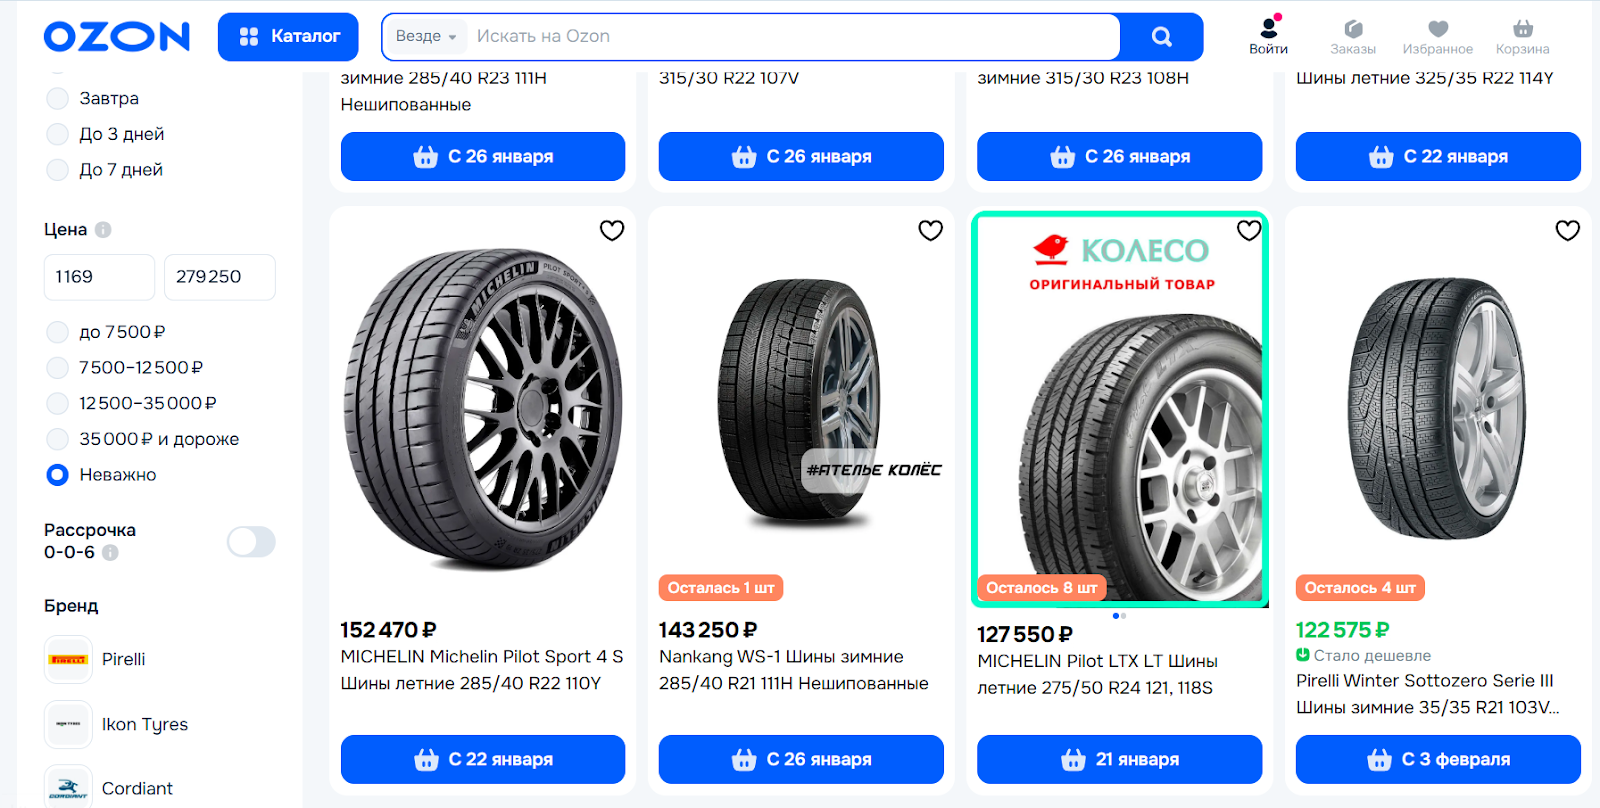1600x808 pixels.
Task: Click the blue search magnifier button
Action: pyautogui.click(x=1161, y=37)
